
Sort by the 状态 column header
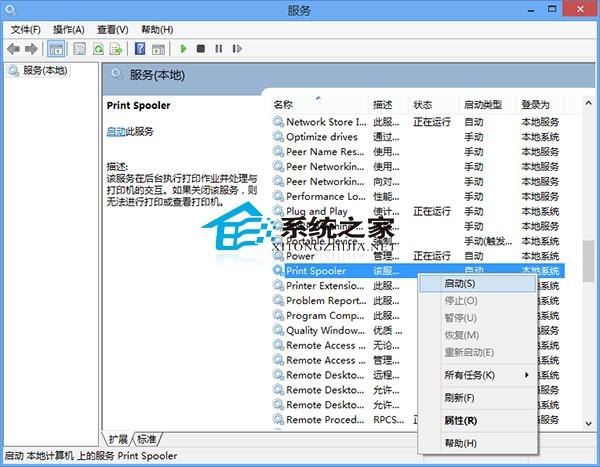[x=434, y=104]
